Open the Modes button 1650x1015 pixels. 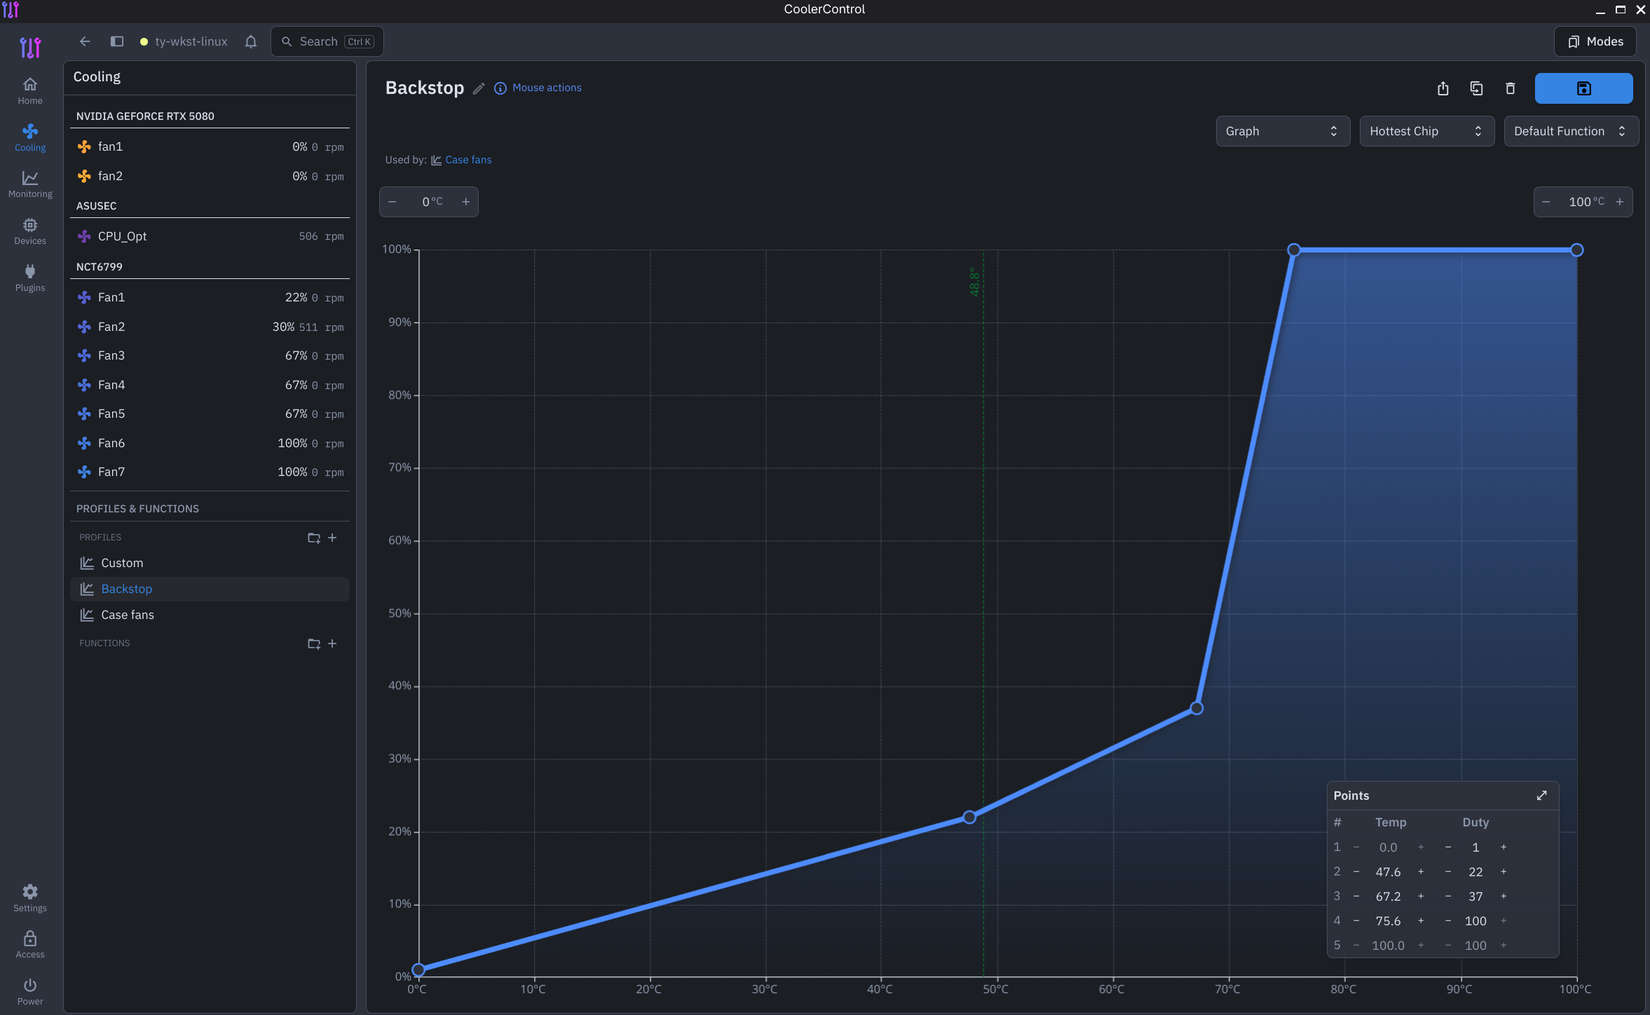tap(1595, 41)
